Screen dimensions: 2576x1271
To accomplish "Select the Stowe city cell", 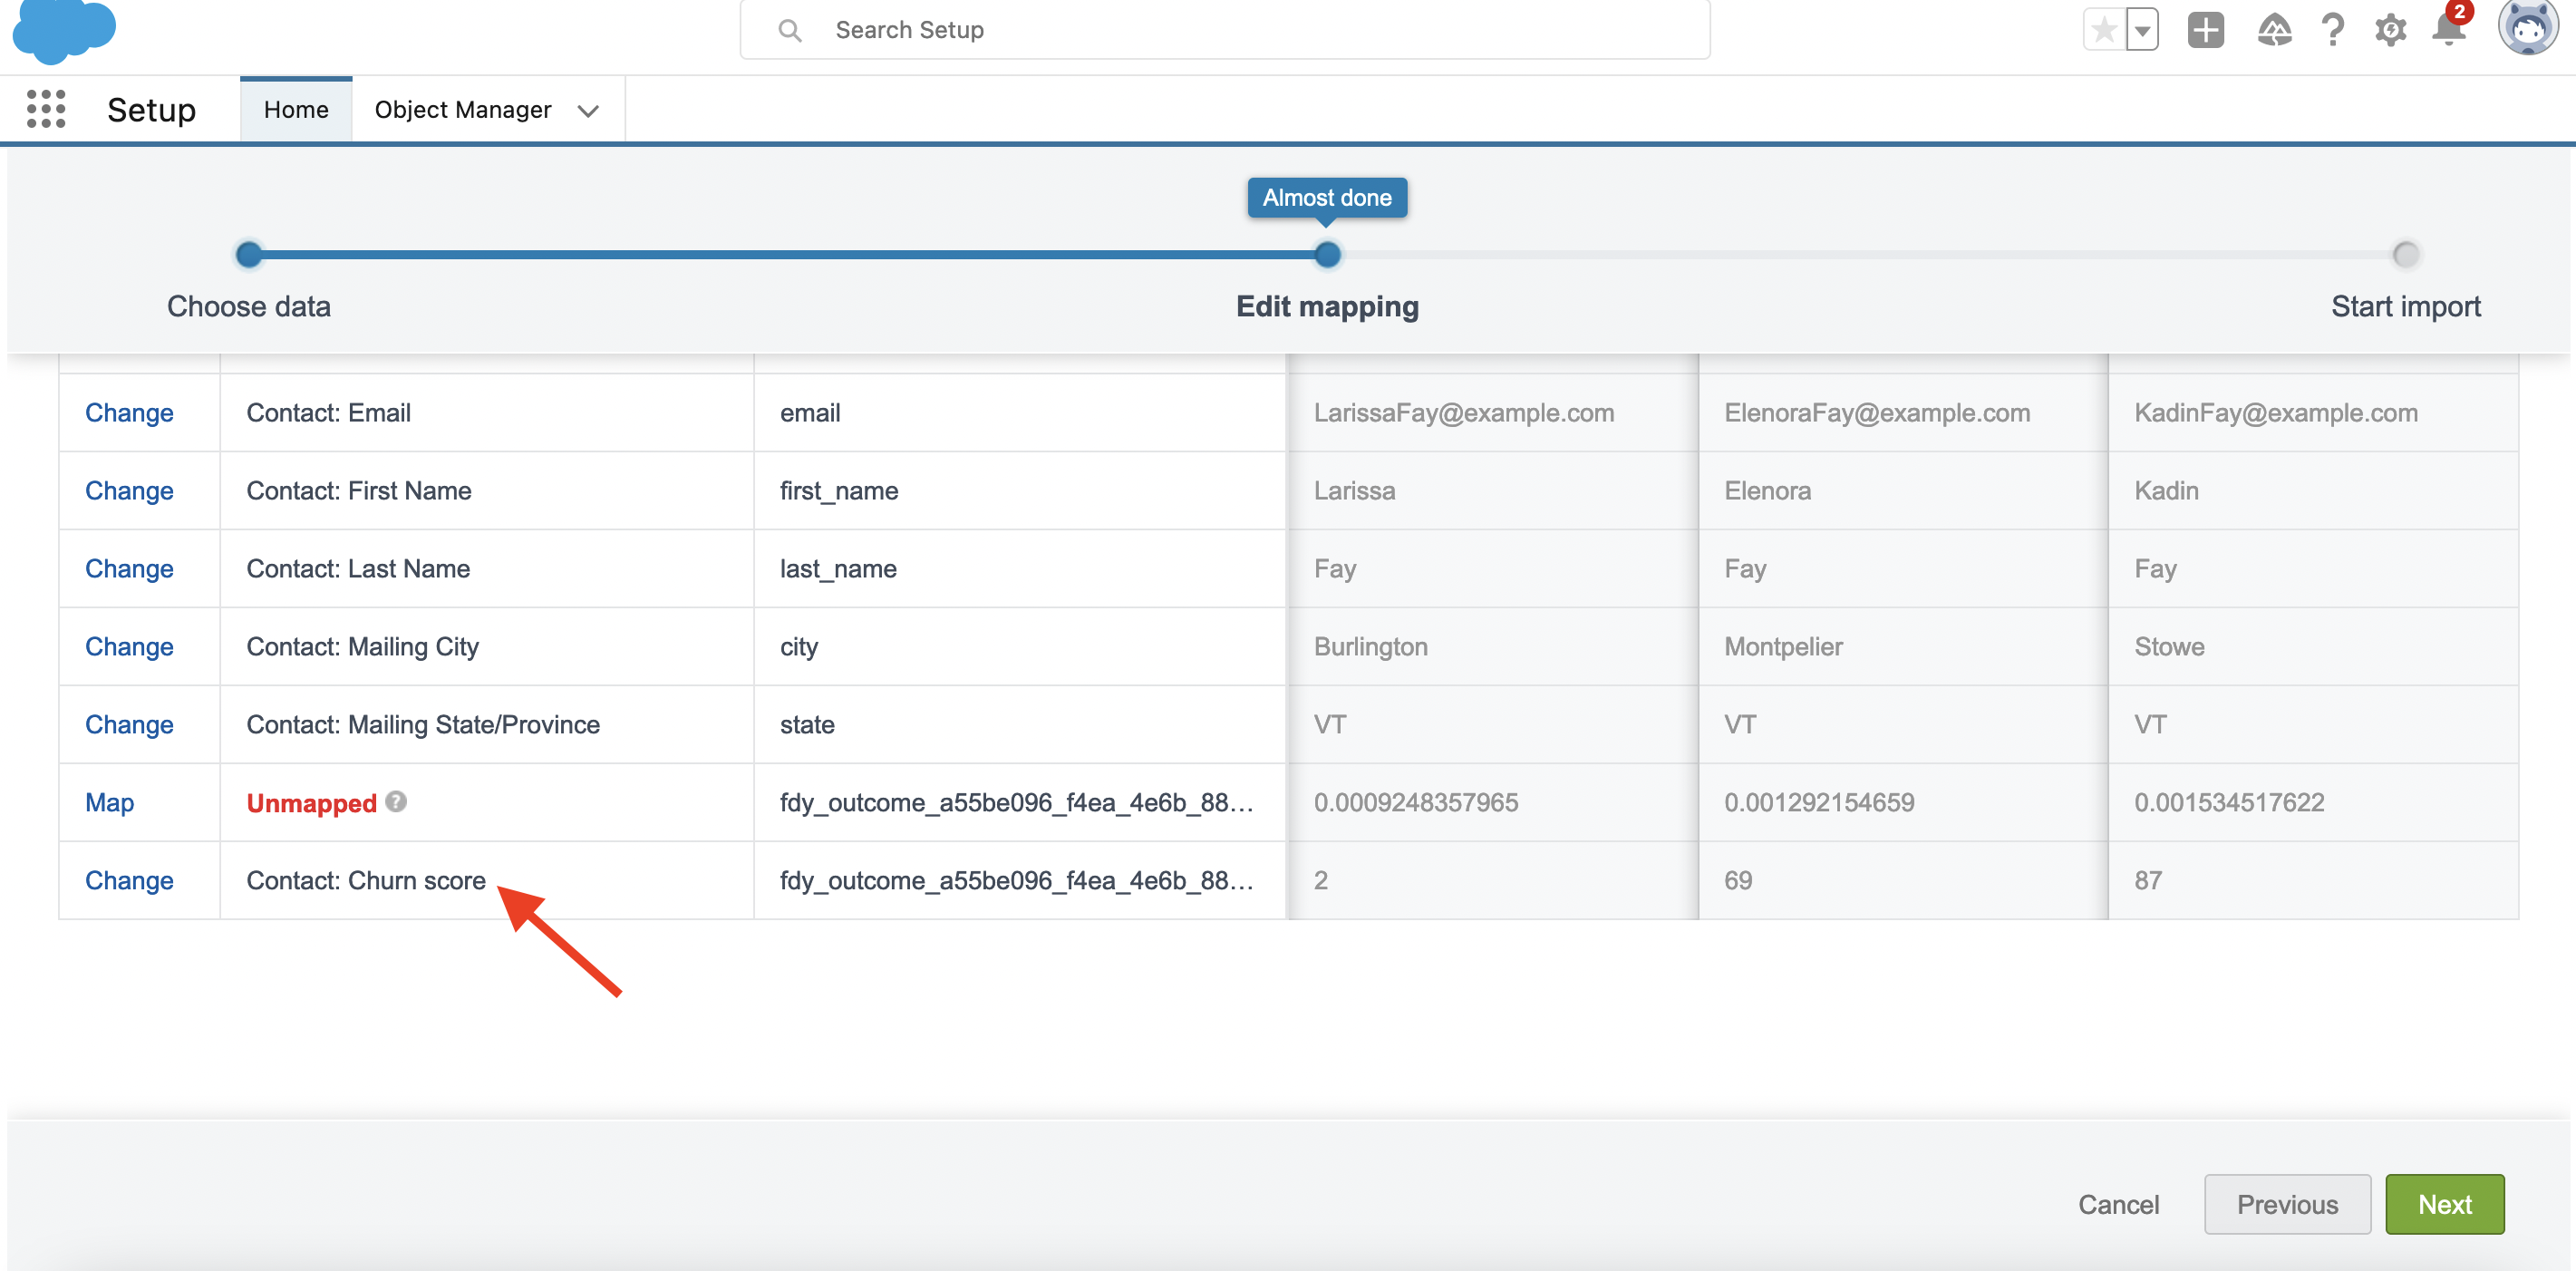I will tap(2313, 646).
